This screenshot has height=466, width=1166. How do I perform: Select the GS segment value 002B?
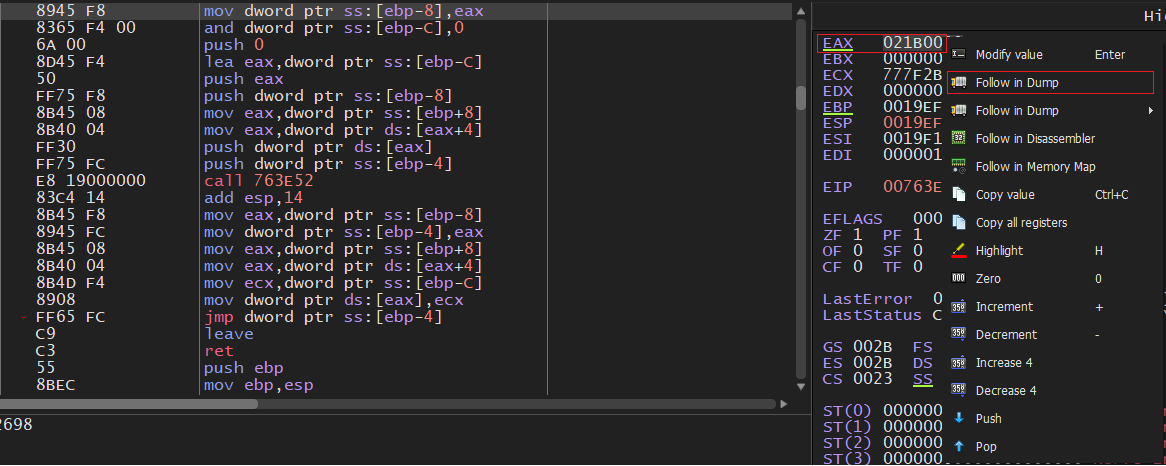pos(872,347)
